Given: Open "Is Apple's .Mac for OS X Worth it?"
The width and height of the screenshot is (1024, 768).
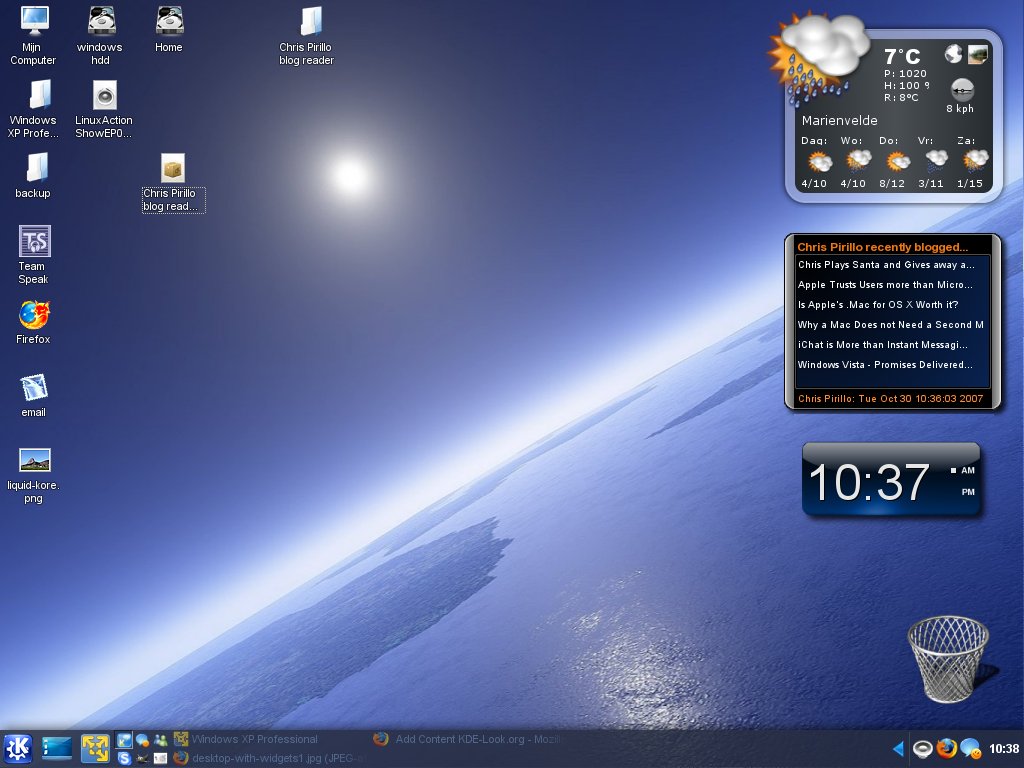Looking at the screenshot, I should pos(878,304).
